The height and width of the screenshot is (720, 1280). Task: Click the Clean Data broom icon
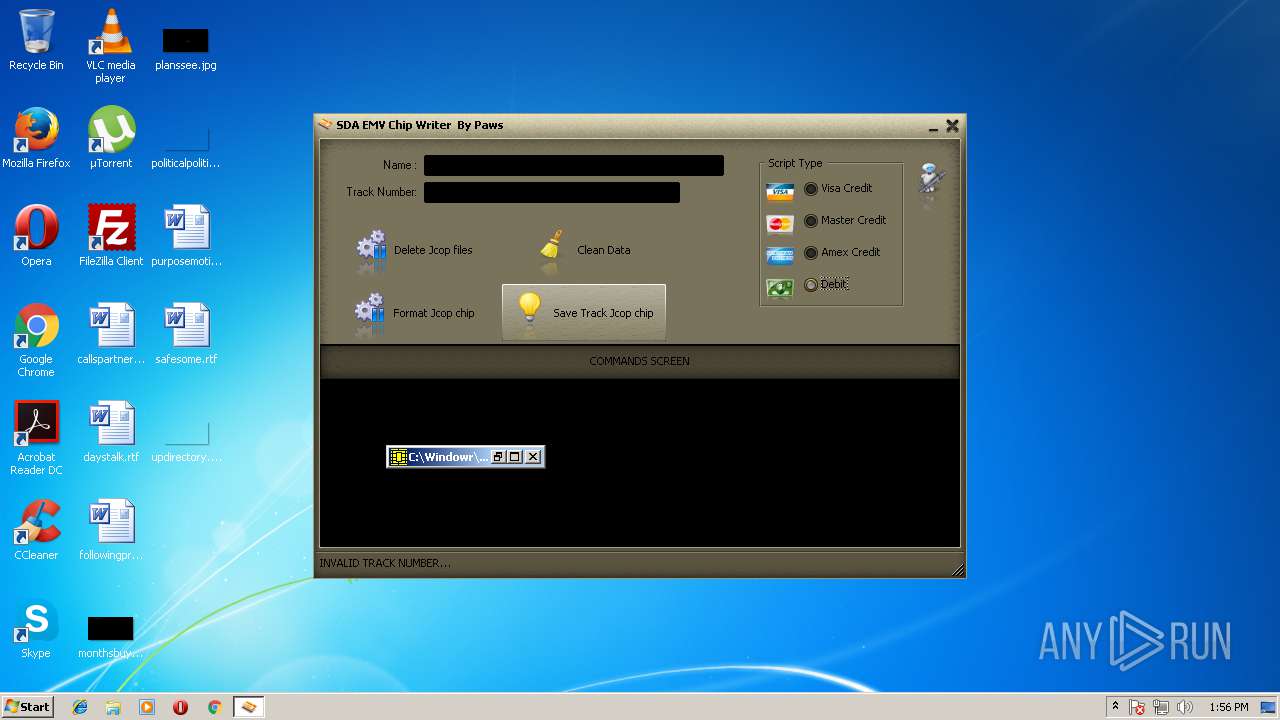point(553,250)
